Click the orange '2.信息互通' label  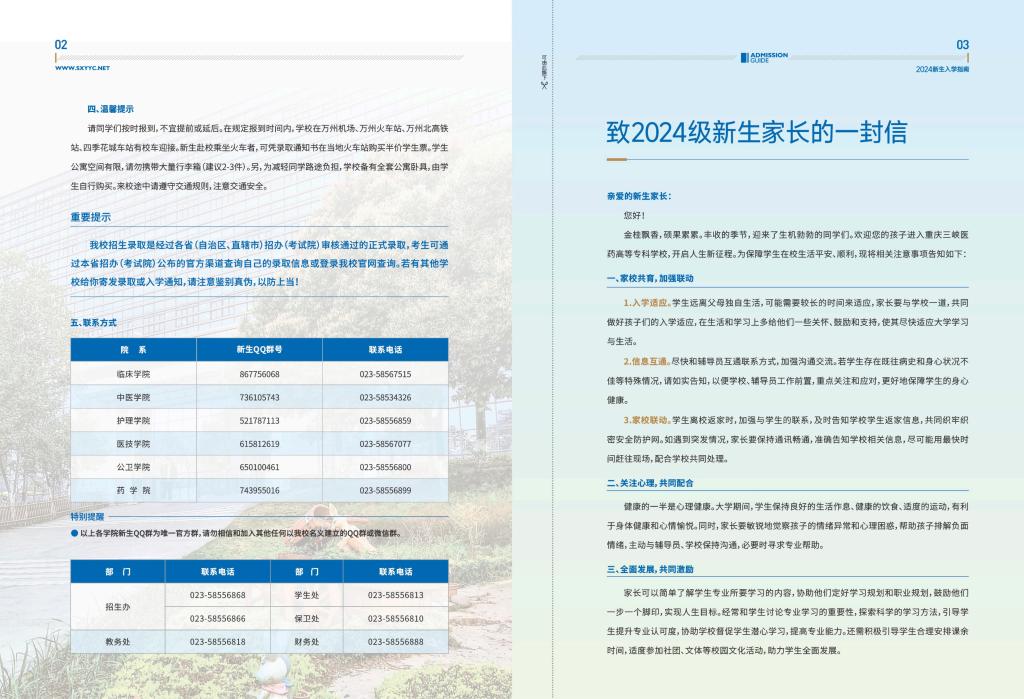pyautogui.click(x=646, y=361)
